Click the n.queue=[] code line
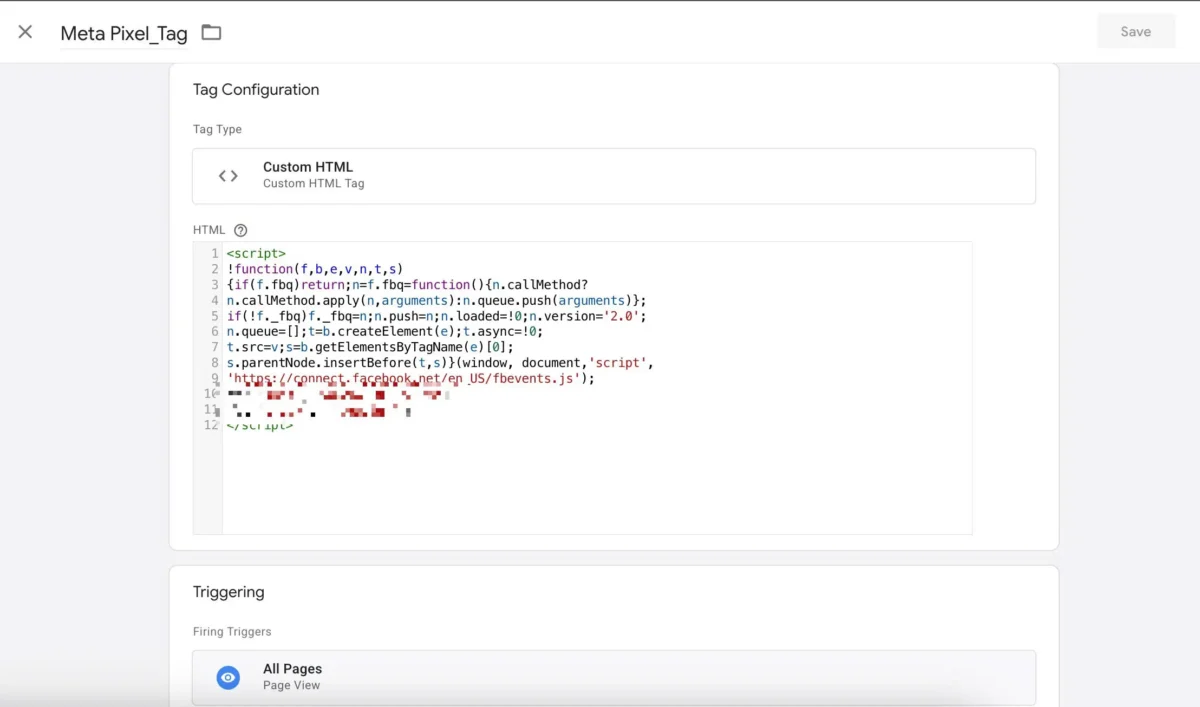Viewport: 1200px width, 707px height. (384, 332)
